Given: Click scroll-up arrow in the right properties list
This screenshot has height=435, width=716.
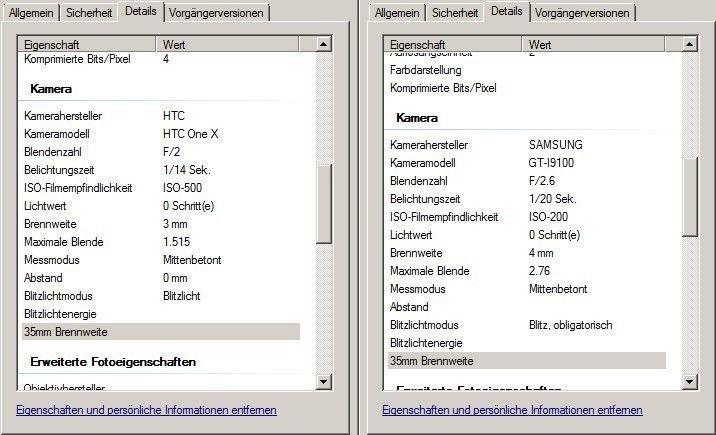Looking at the screenshot, I should tap(689, 44).
